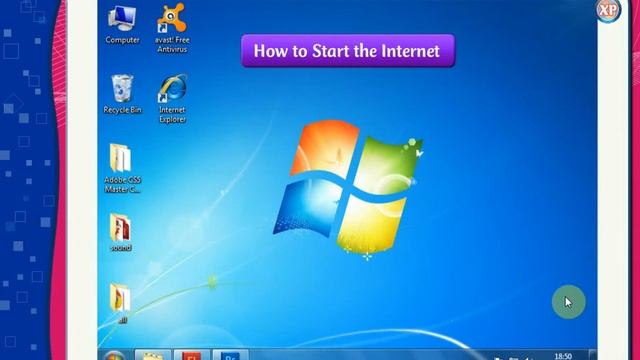The width and height of the screenshot is (640, 360).
Task: Click the Internet Explorer desktop shortcut
Action: coord(172,99)
